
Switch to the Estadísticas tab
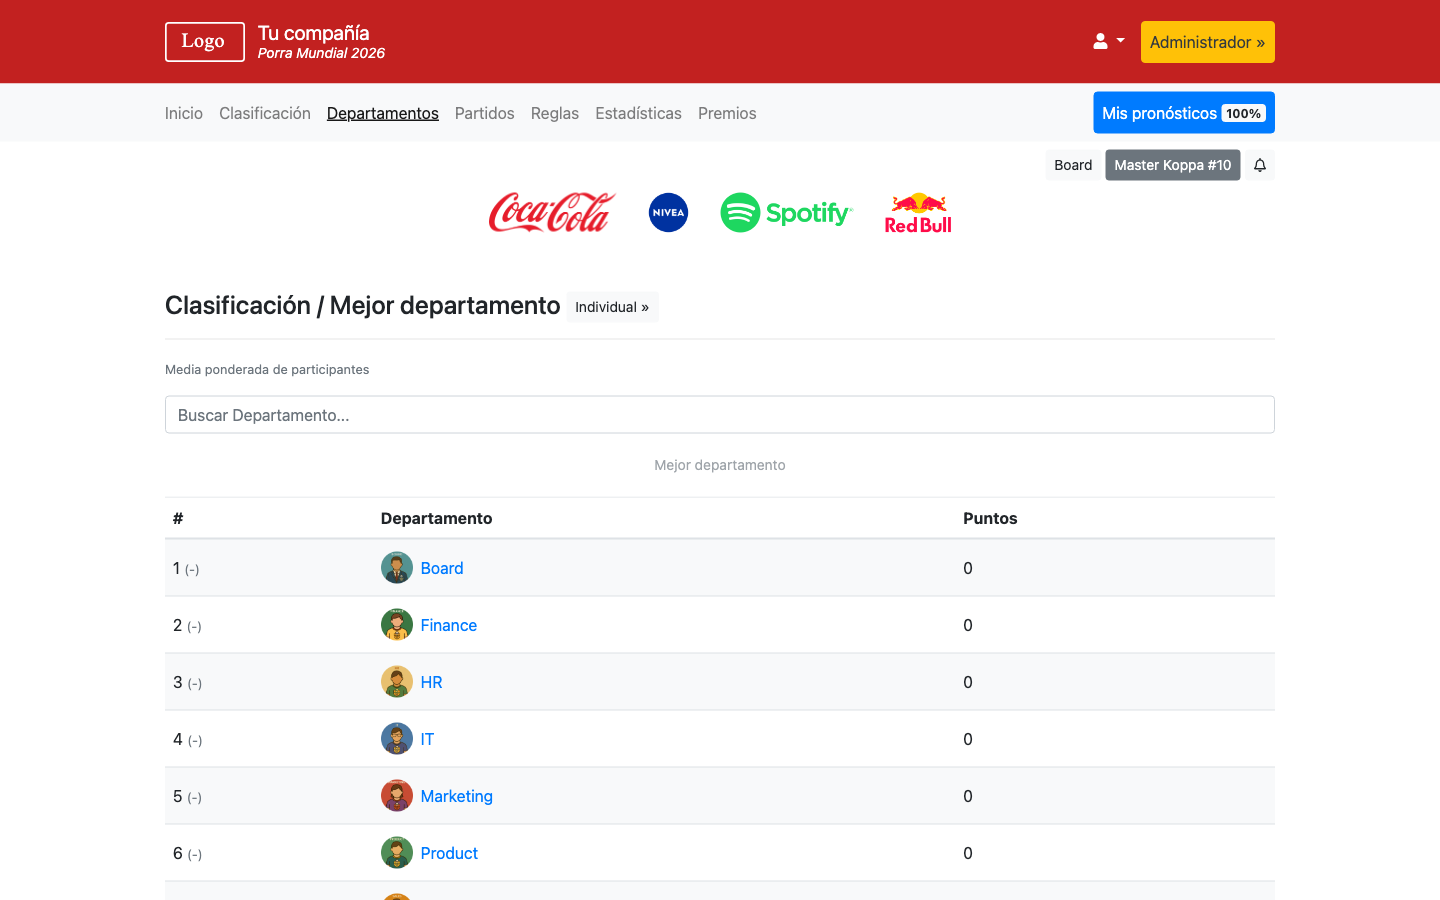[638, 113]
